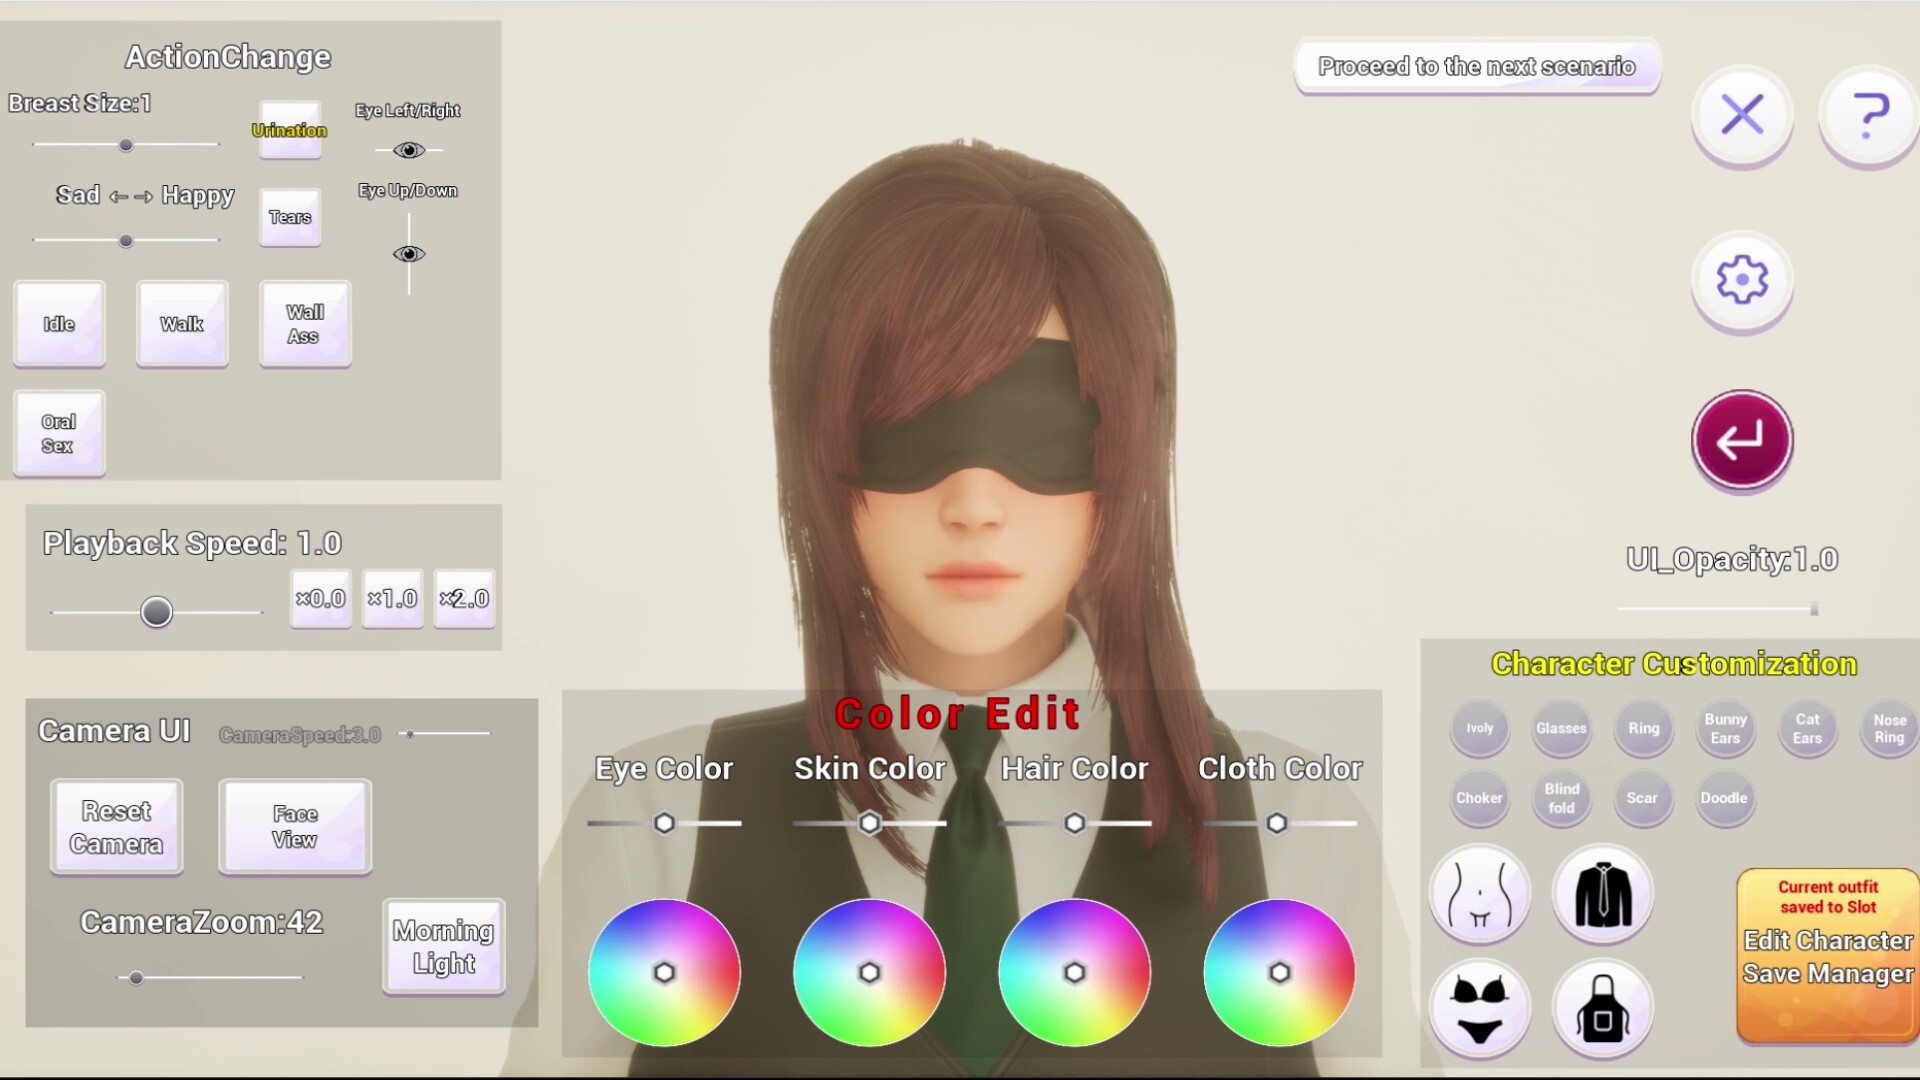Image resolution: width=1920 pixels, height=1080 pixels.
Task: Open help with the question mark icon
Action: click(1869, 115)
